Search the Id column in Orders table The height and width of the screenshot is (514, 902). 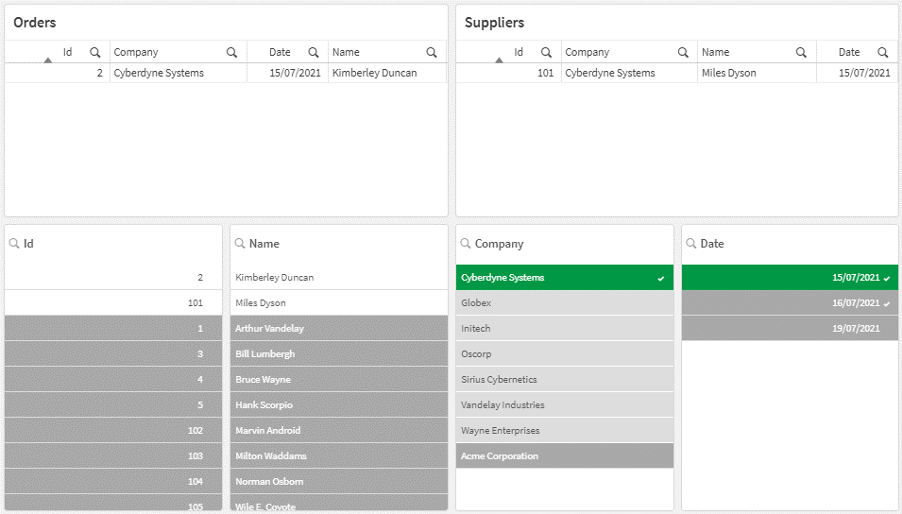point(95,52)
